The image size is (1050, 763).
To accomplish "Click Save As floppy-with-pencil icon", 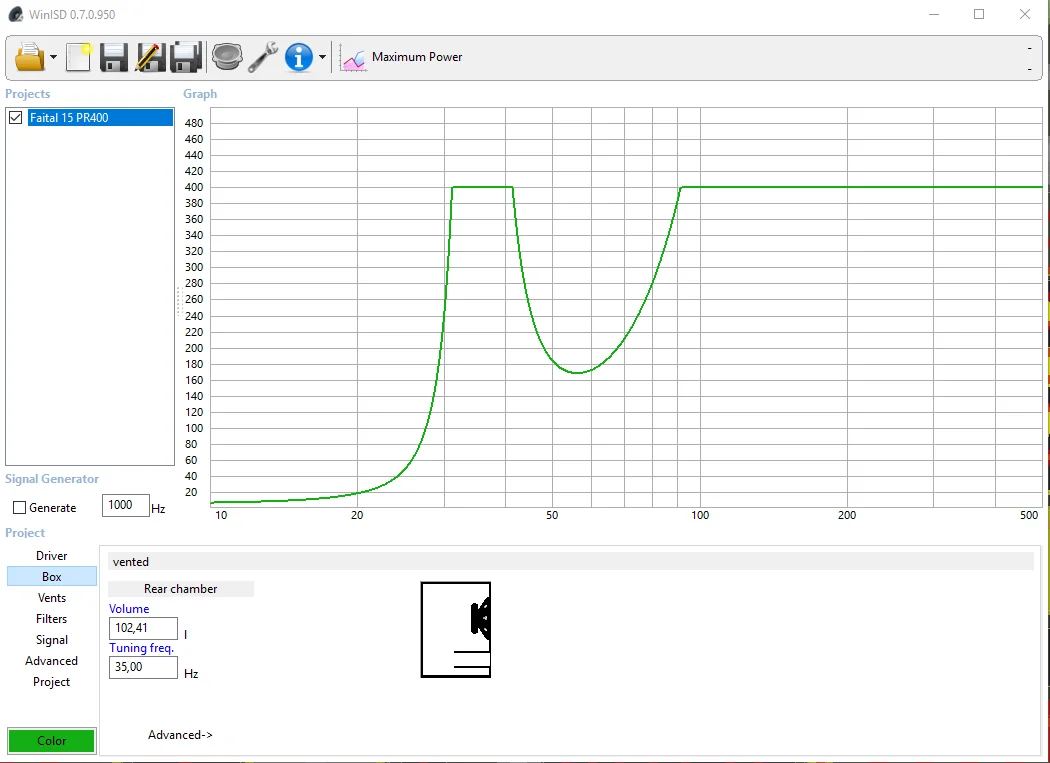I will pos(150,57).
